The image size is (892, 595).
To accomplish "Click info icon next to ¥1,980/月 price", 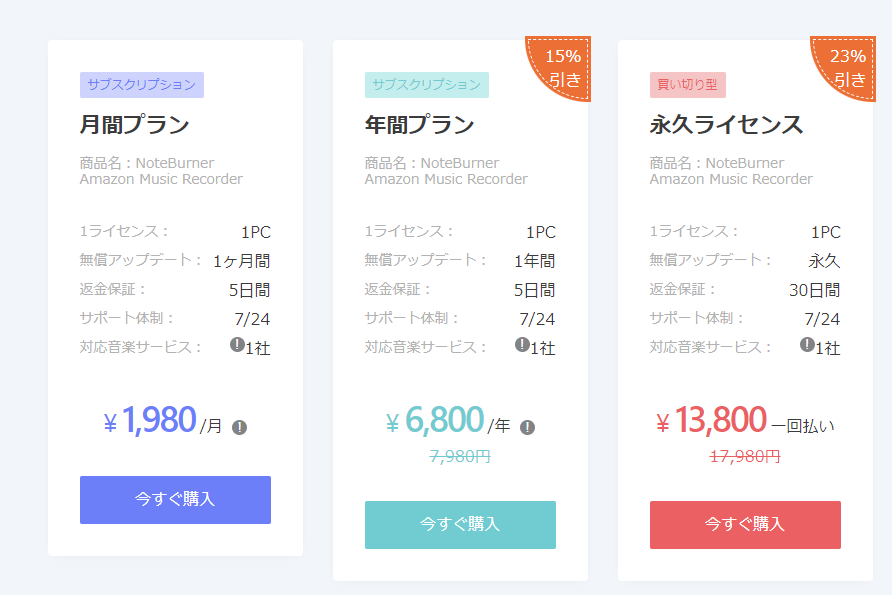I will (x=239, y=427).
